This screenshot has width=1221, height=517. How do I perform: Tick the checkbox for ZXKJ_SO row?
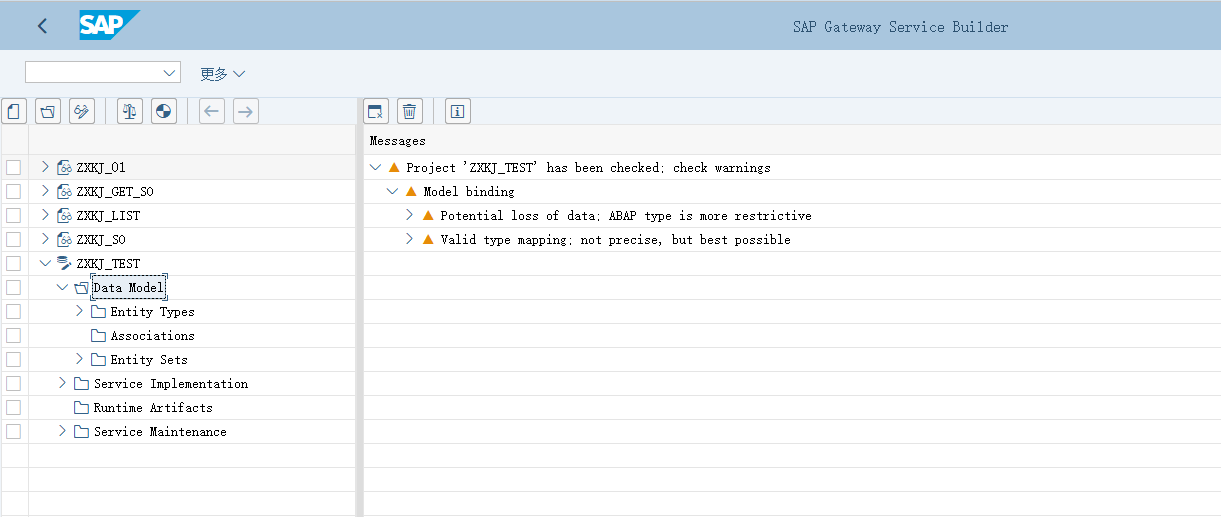click(13, 240)
